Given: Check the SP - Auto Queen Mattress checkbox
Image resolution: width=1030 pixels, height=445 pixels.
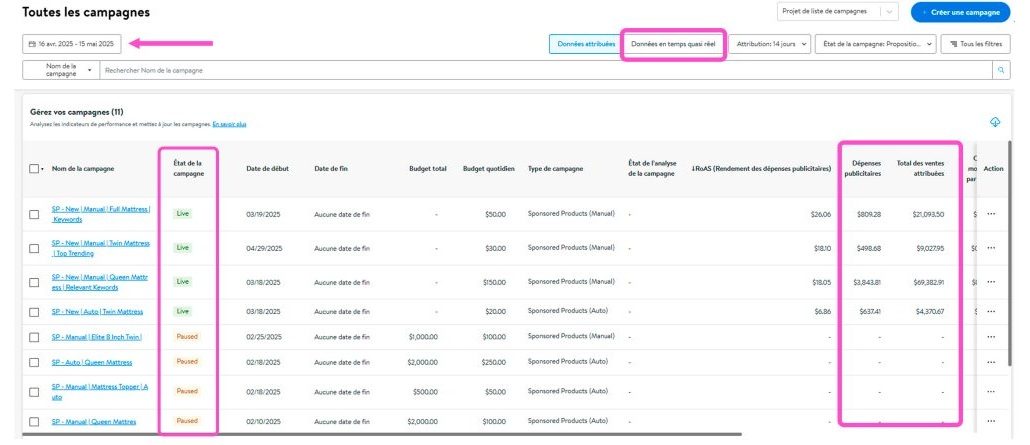Looking at the screenshot, I should tap(34, 362).
